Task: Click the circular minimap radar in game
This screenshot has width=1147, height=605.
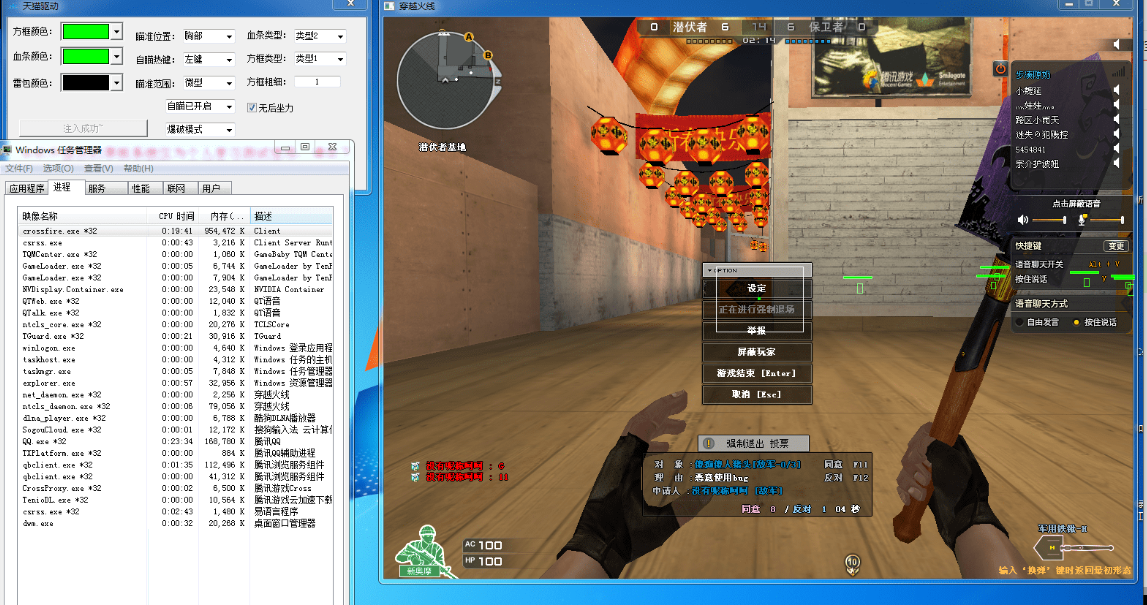Action: click(445, 81)
